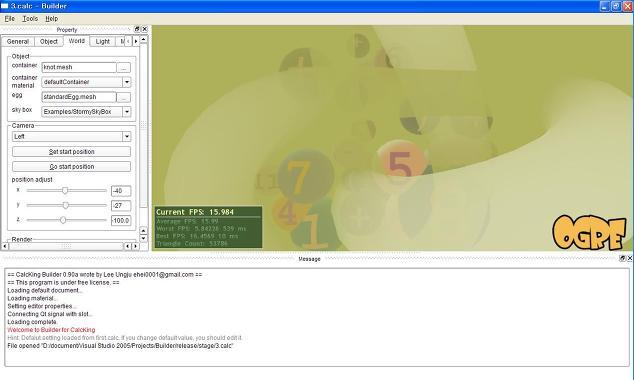
Task: Click the 'Connecting Qt signal with slot' line
Action: [x=50, y=314]
